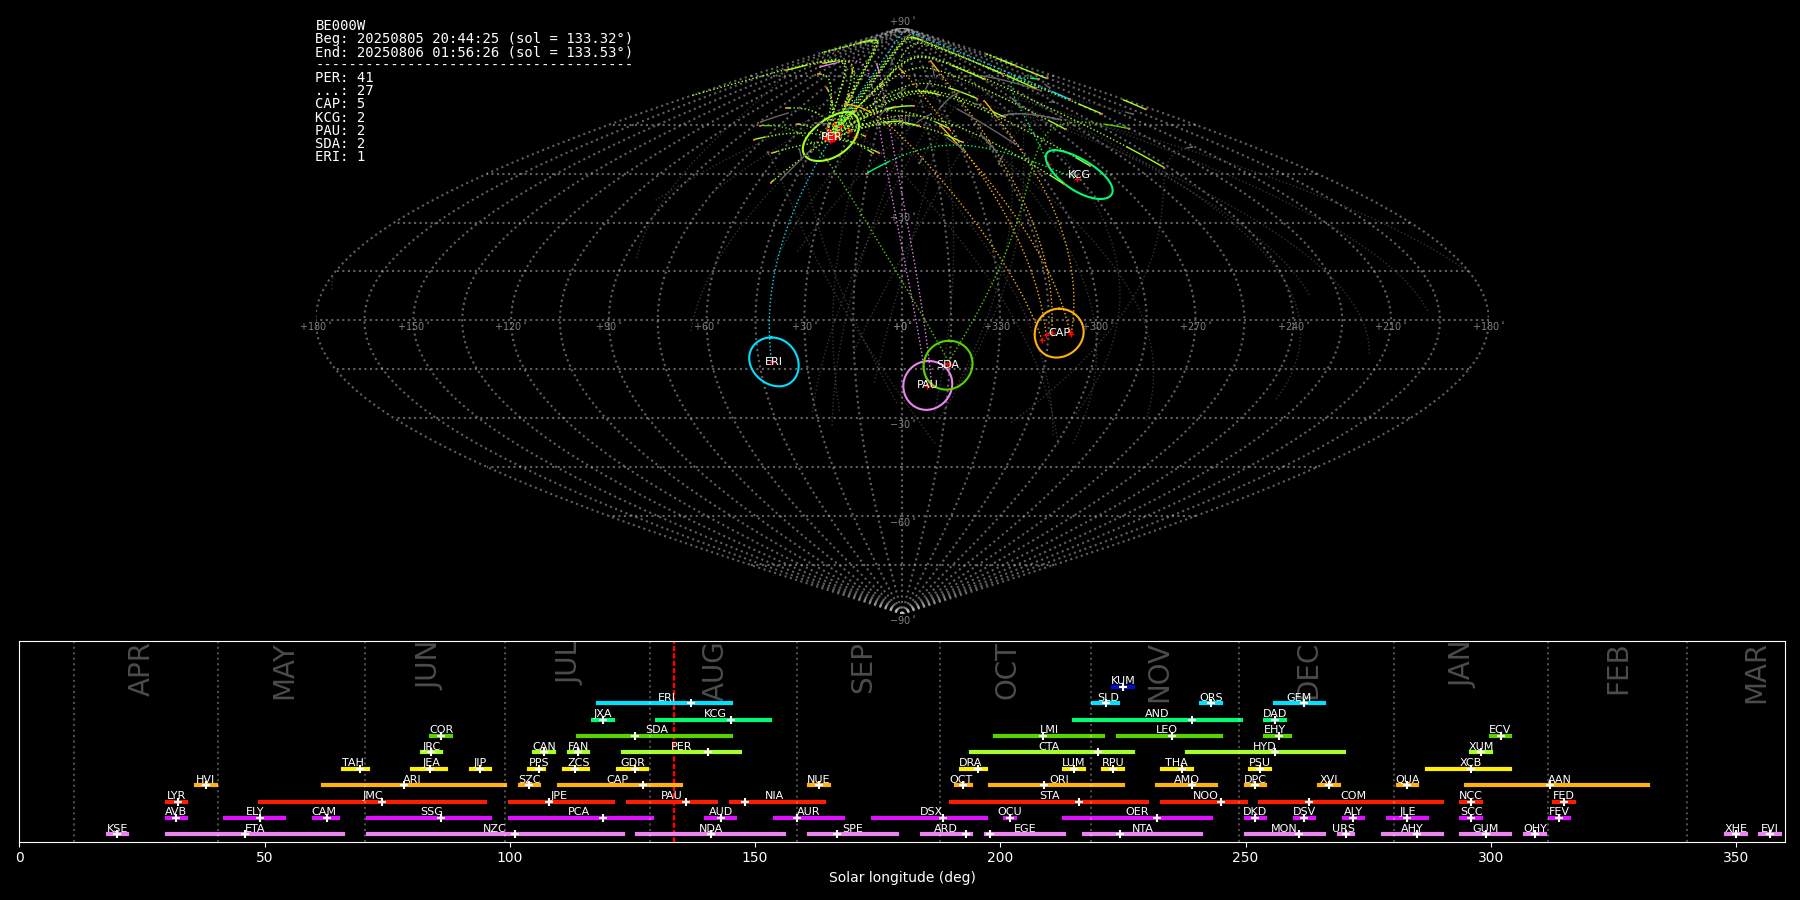Click the cyan ERI radiant circle
The height and width of the screenshot is (900, 1800).
click(x=774, y=362)
